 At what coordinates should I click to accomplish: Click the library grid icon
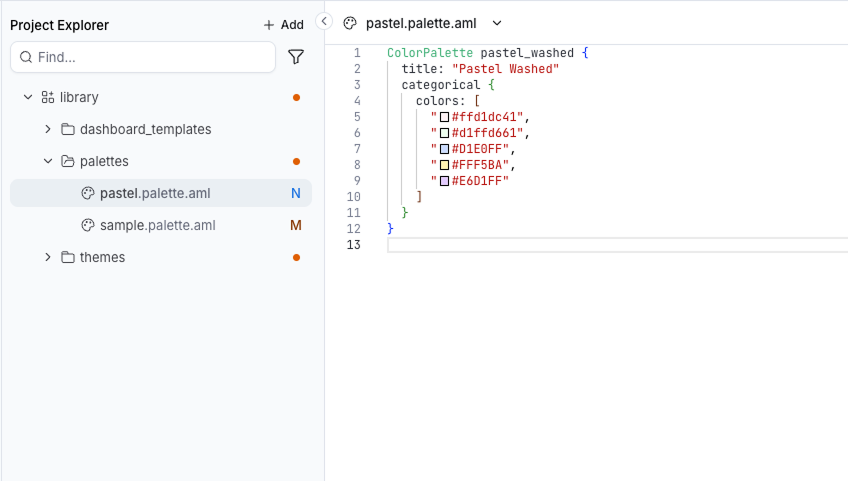48,97
